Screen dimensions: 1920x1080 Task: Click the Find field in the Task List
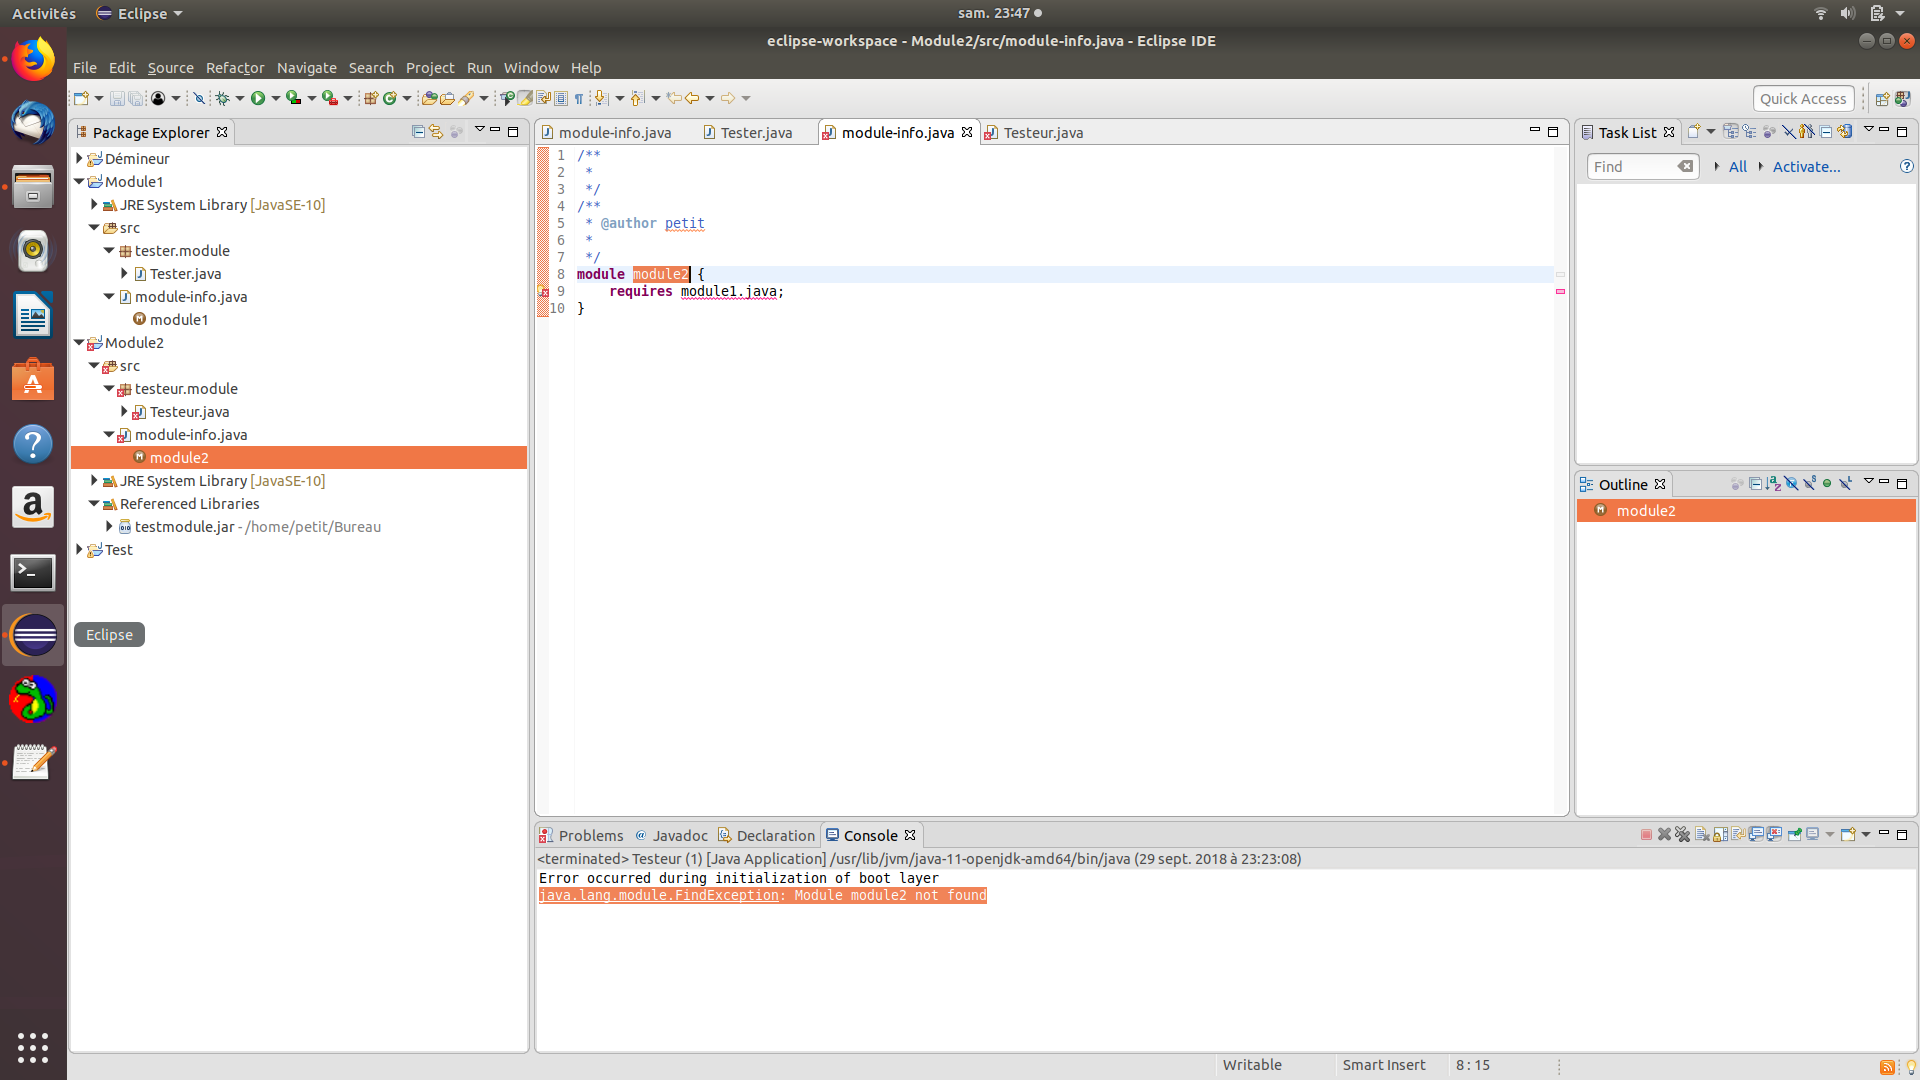(1633, 167)
